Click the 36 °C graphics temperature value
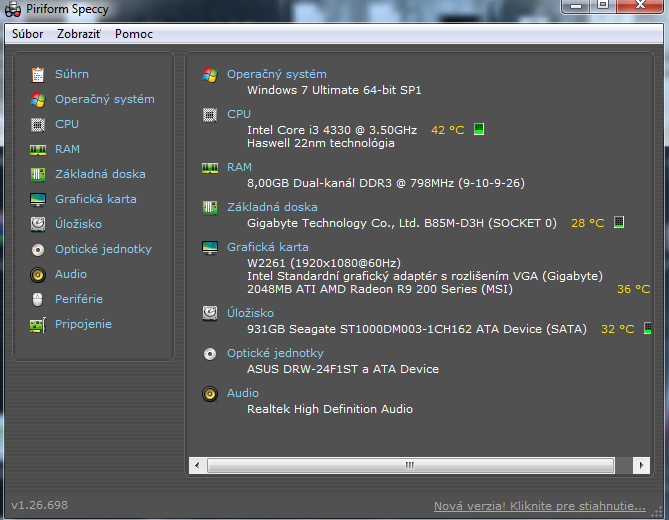Screen dimensions: 669x520 pyautogui.click(x=634, y=289)
